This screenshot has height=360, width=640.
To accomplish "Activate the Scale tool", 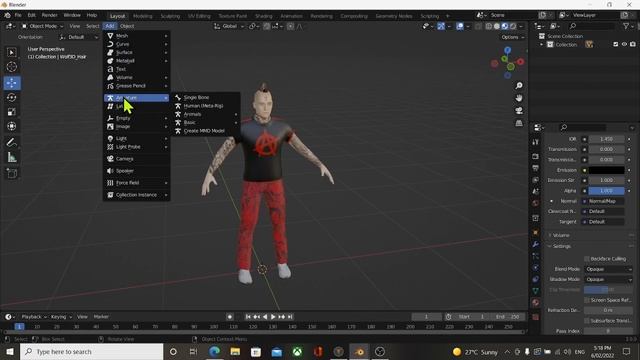I will (11, 111).
